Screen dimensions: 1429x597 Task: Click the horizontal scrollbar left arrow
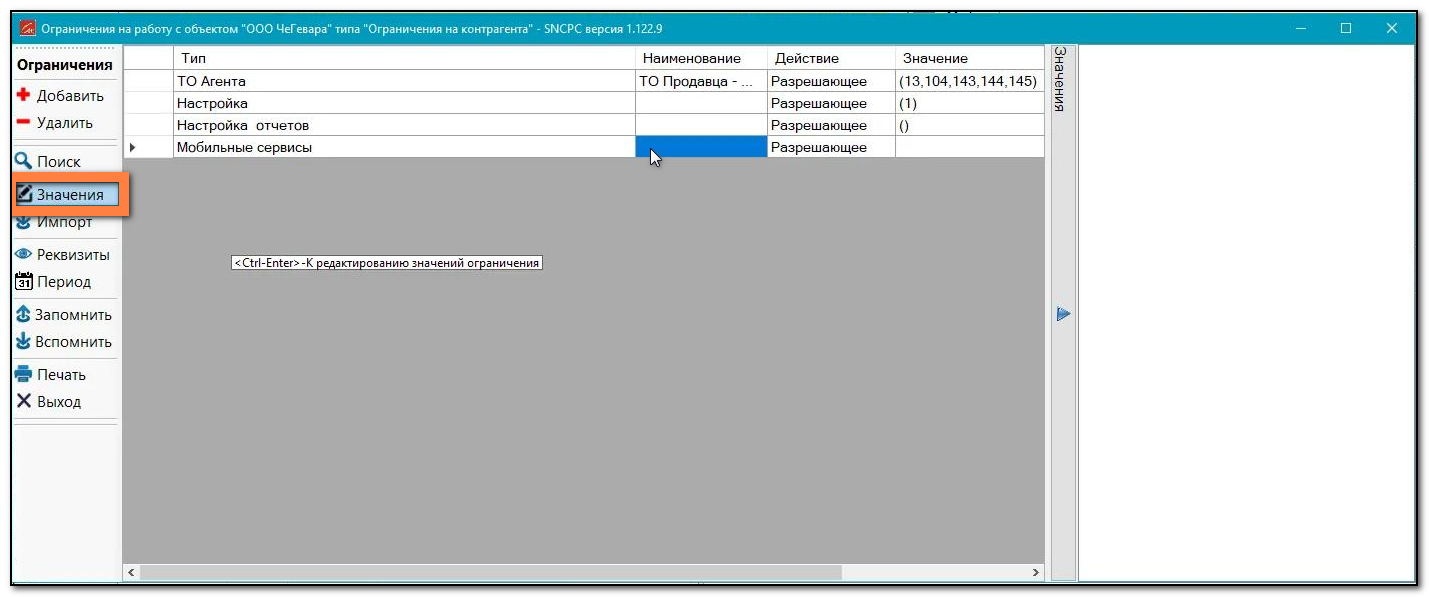132,572
